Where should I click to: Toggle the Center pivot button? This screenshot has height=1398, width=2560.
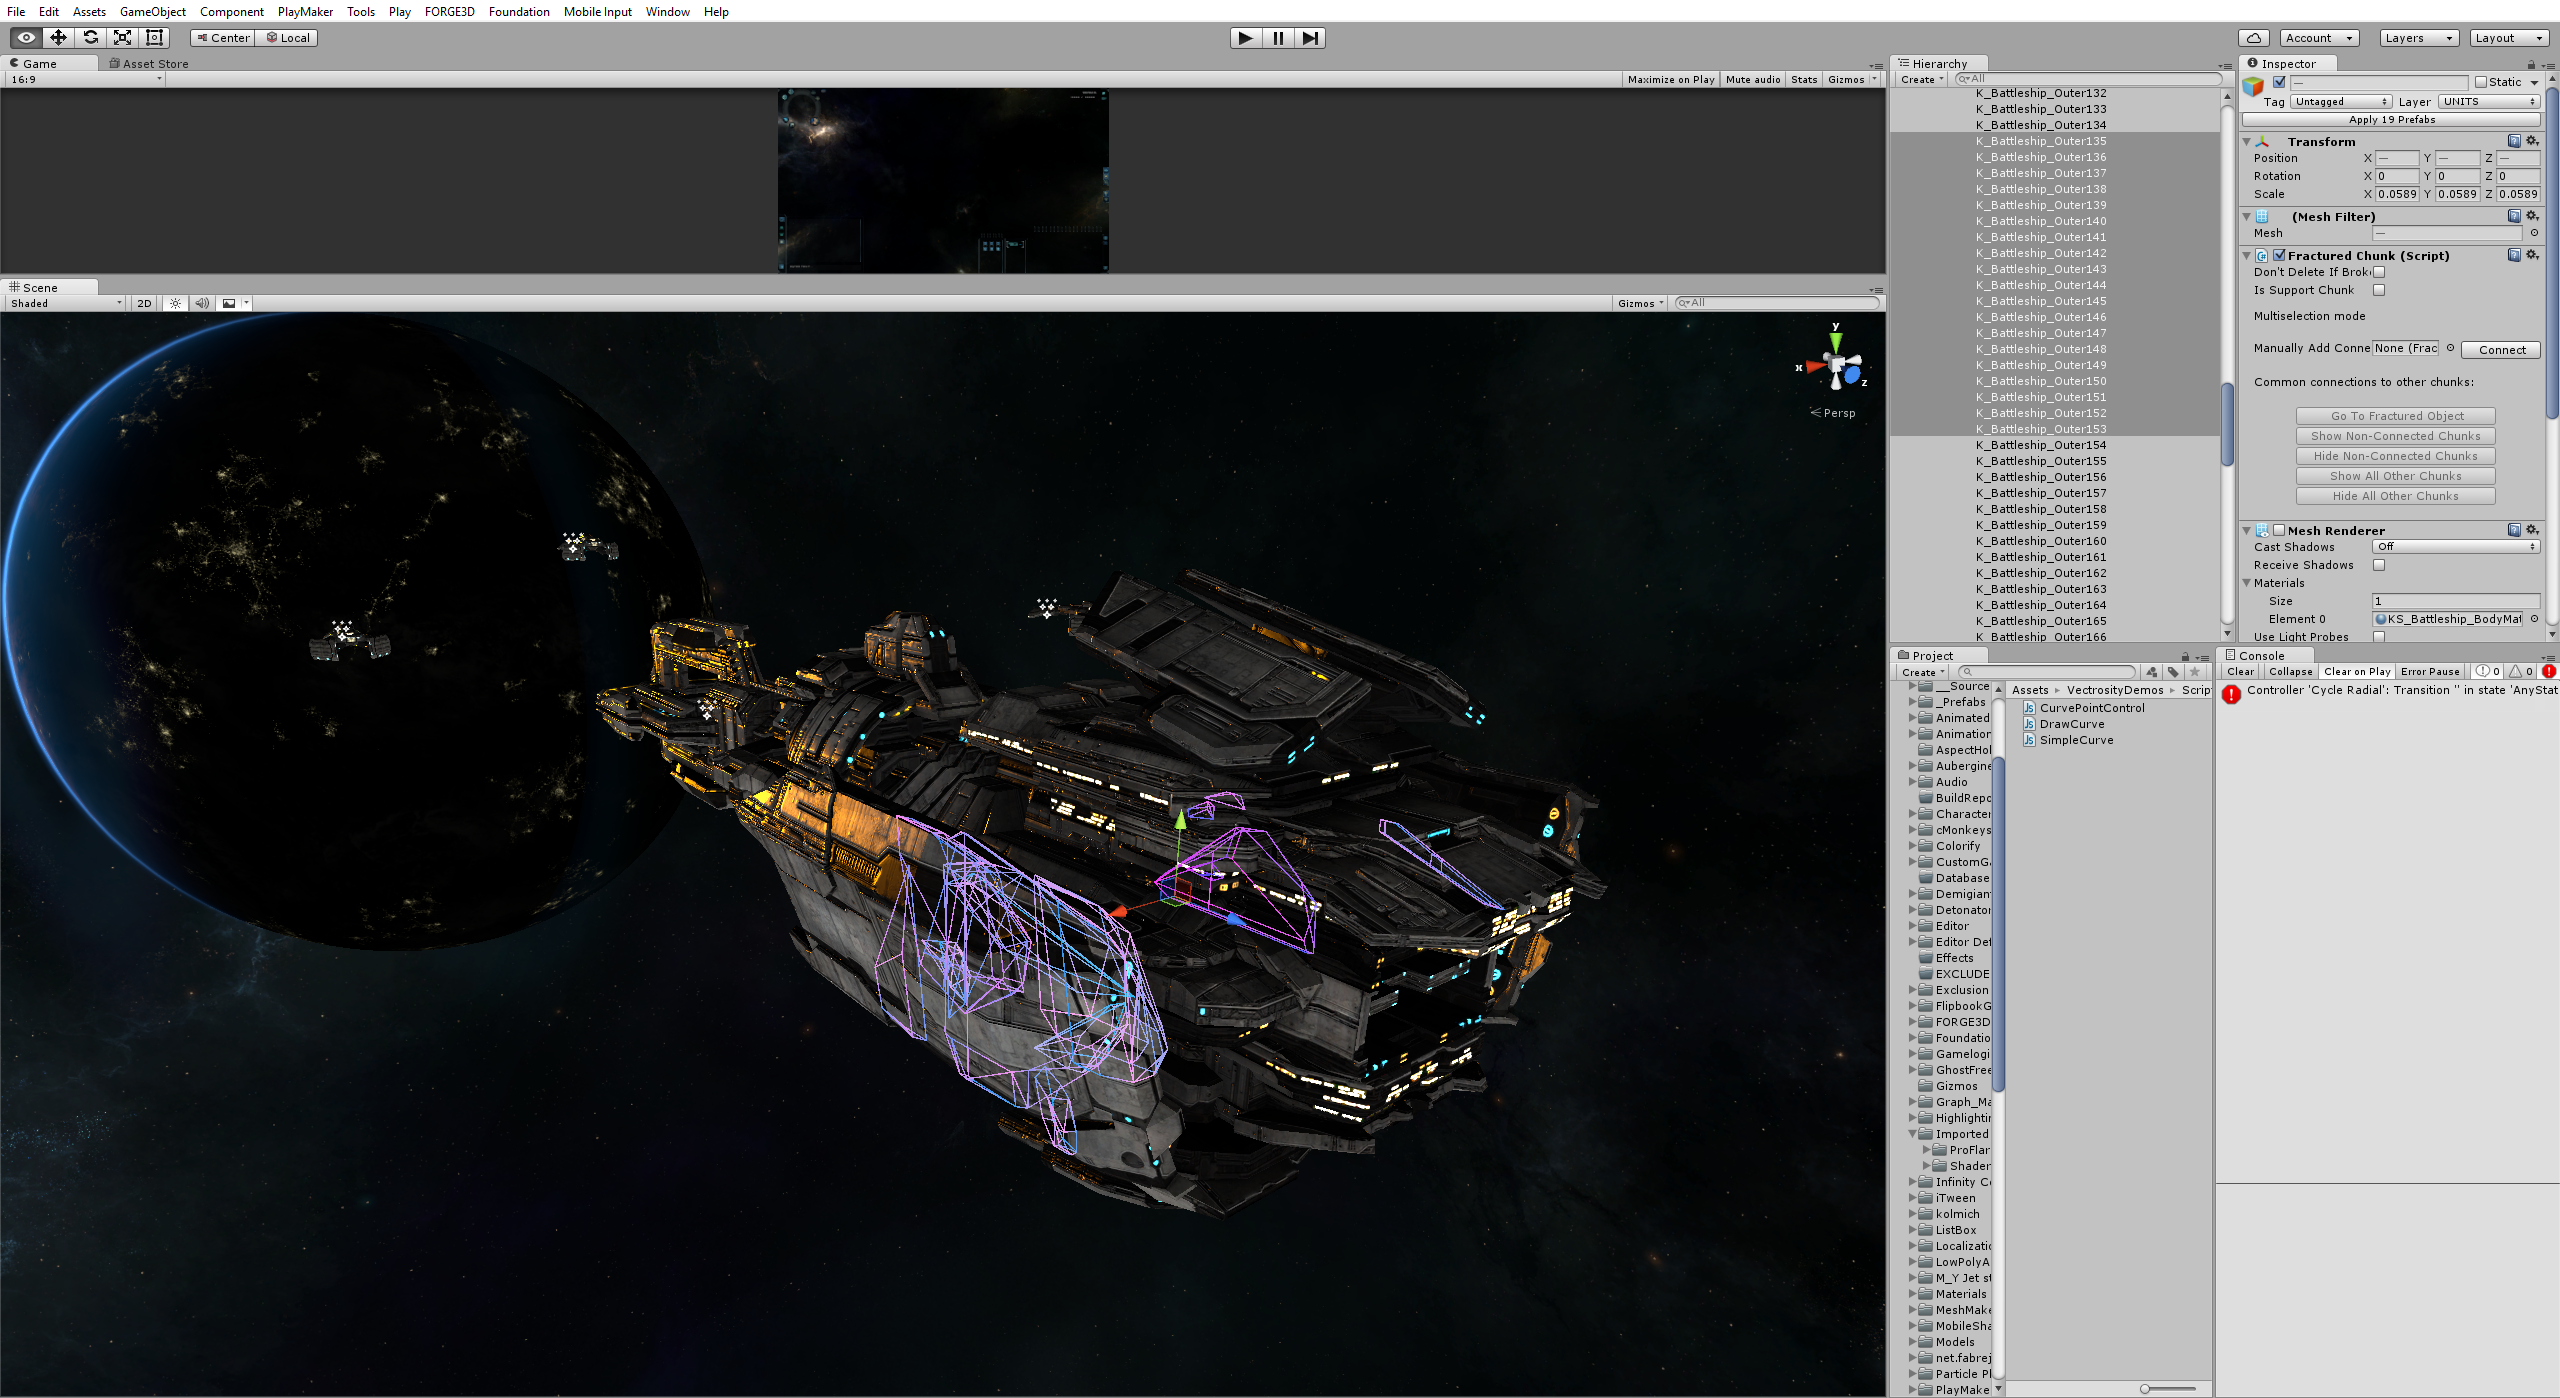point(223,38)
